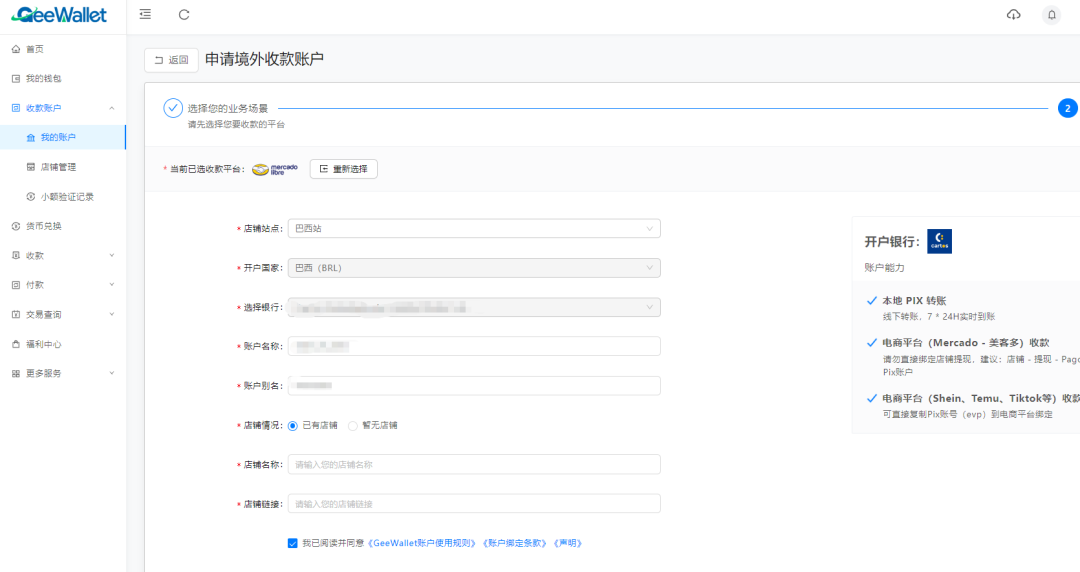Expand the 更多服务 menu chevron

click(112, 374)
